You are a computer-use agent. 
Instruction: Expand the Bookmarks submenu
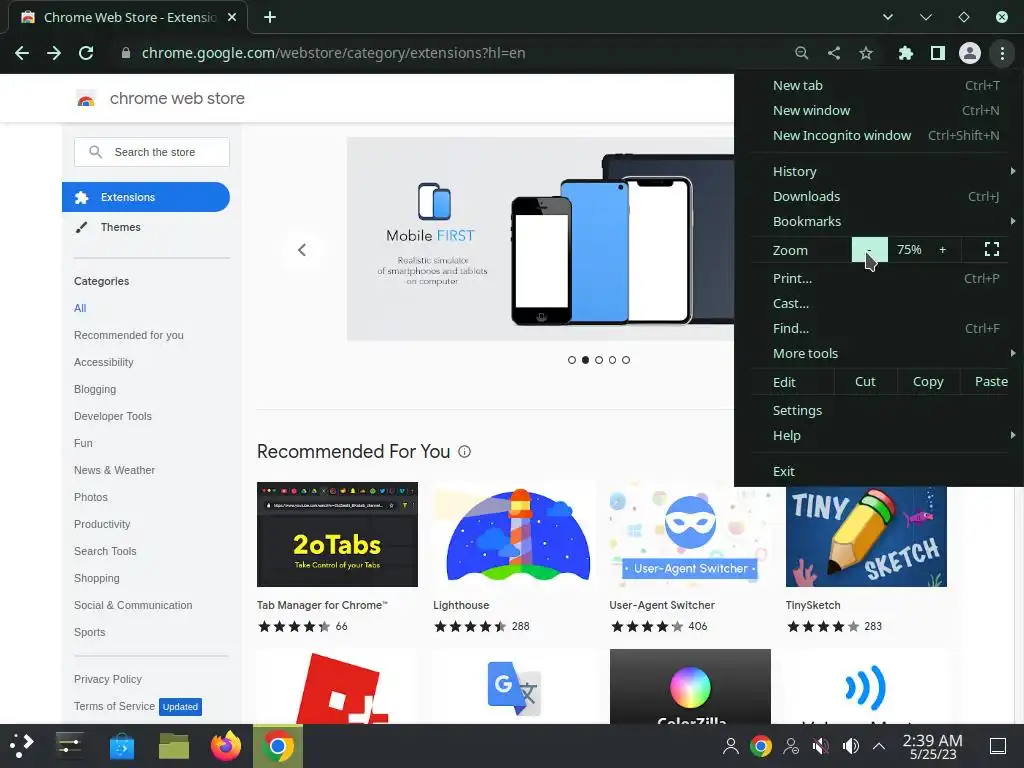pyautogui.click(x=879, y=221)
